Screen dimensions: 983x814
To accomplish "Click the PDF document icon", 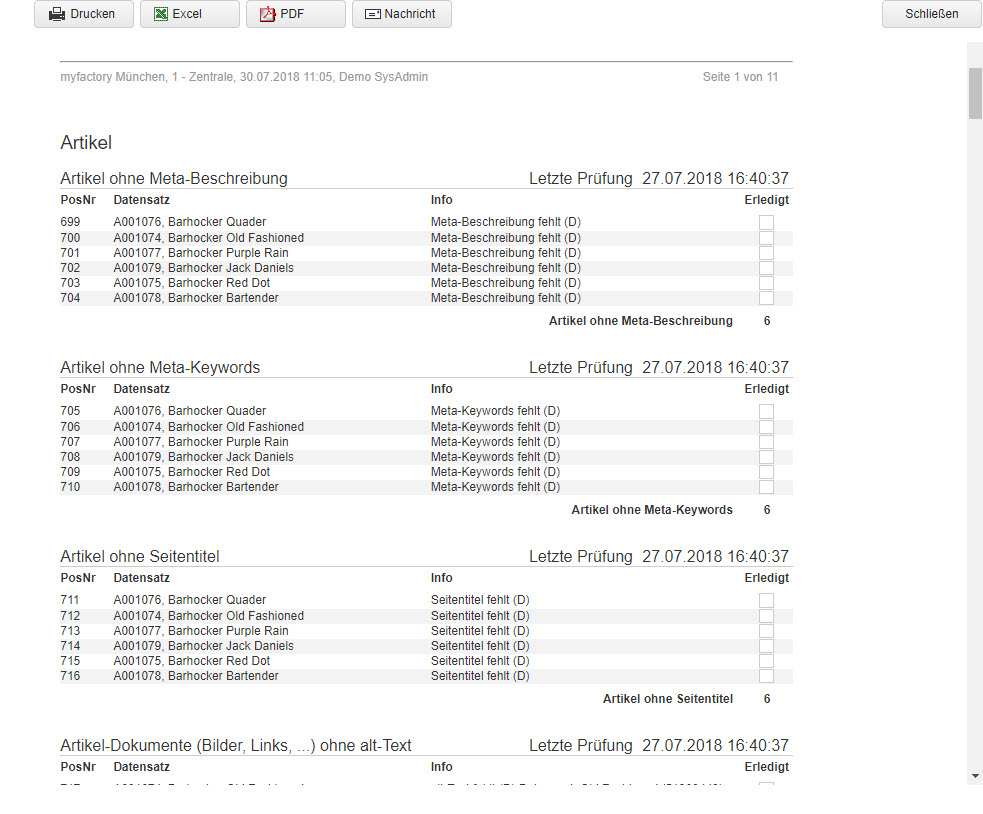I will (267, 14).
